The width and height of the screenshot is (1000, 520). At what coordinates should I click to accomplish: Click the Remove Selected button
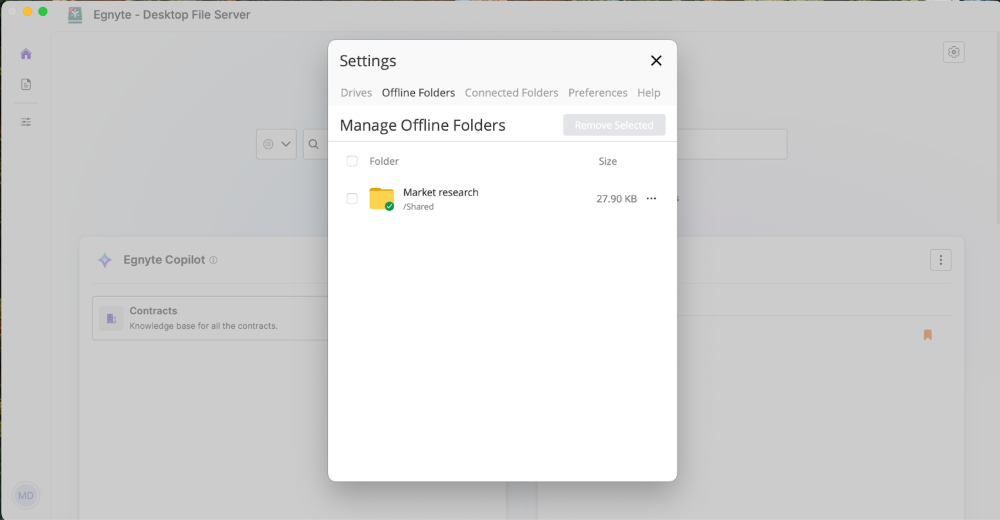coord(614,125)
